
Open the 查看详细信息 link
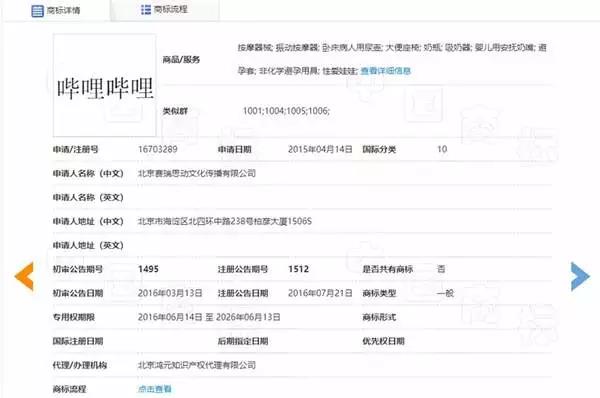385,71
